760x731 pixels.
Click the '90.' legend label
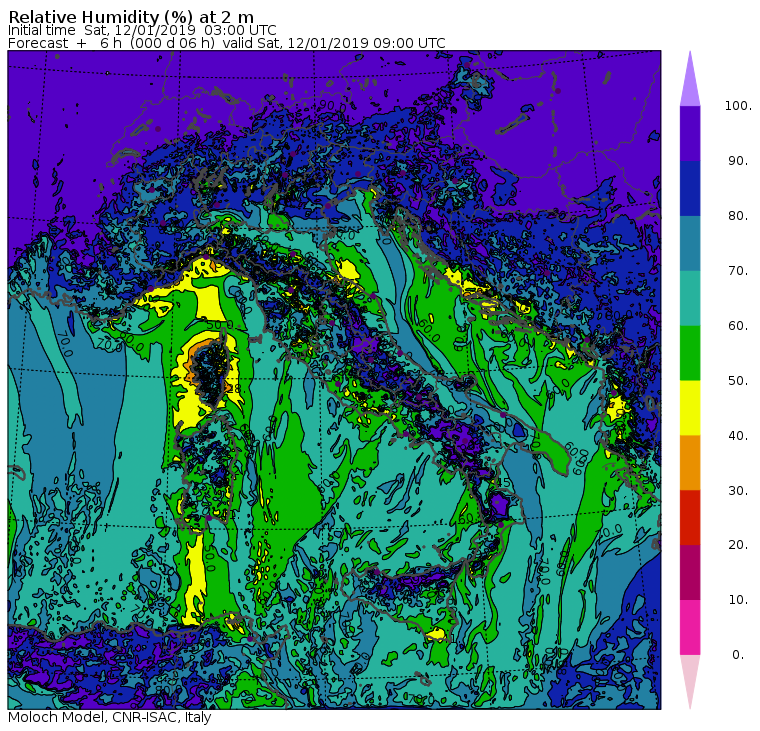738,161
